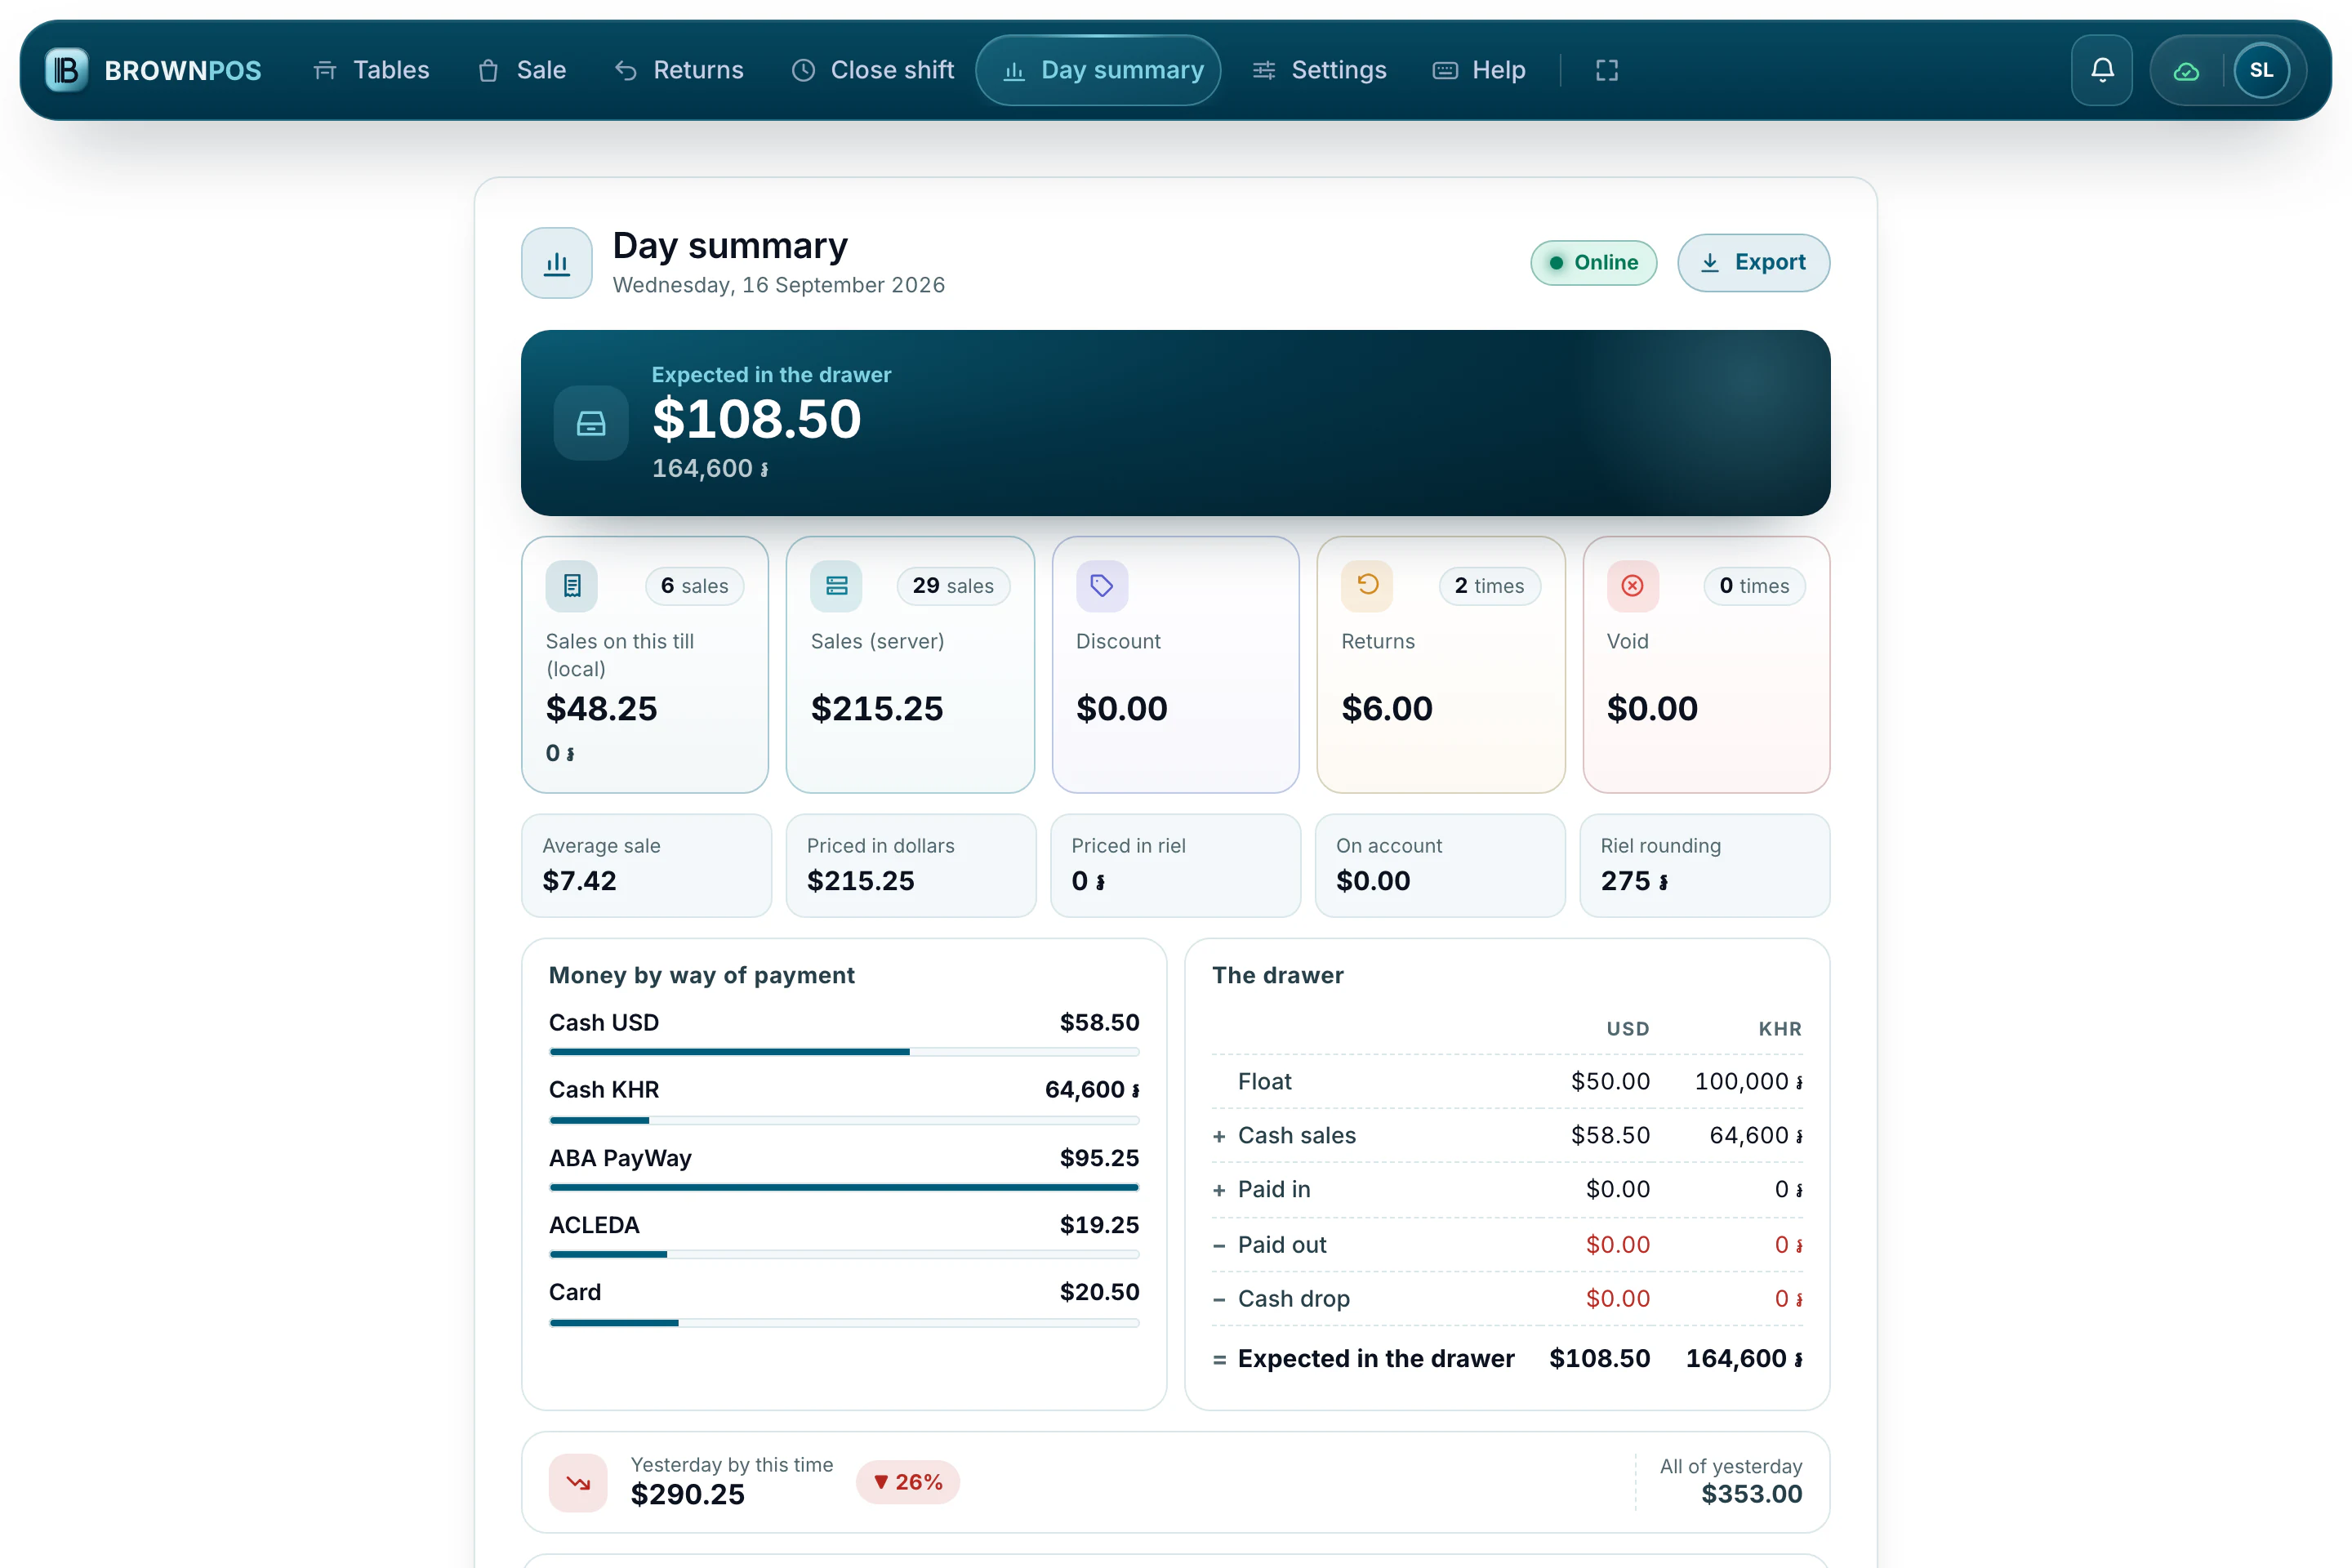This screenshot has height=1568, width=2352.
Task: Open the Returns tab
Action: pos(679,70)
